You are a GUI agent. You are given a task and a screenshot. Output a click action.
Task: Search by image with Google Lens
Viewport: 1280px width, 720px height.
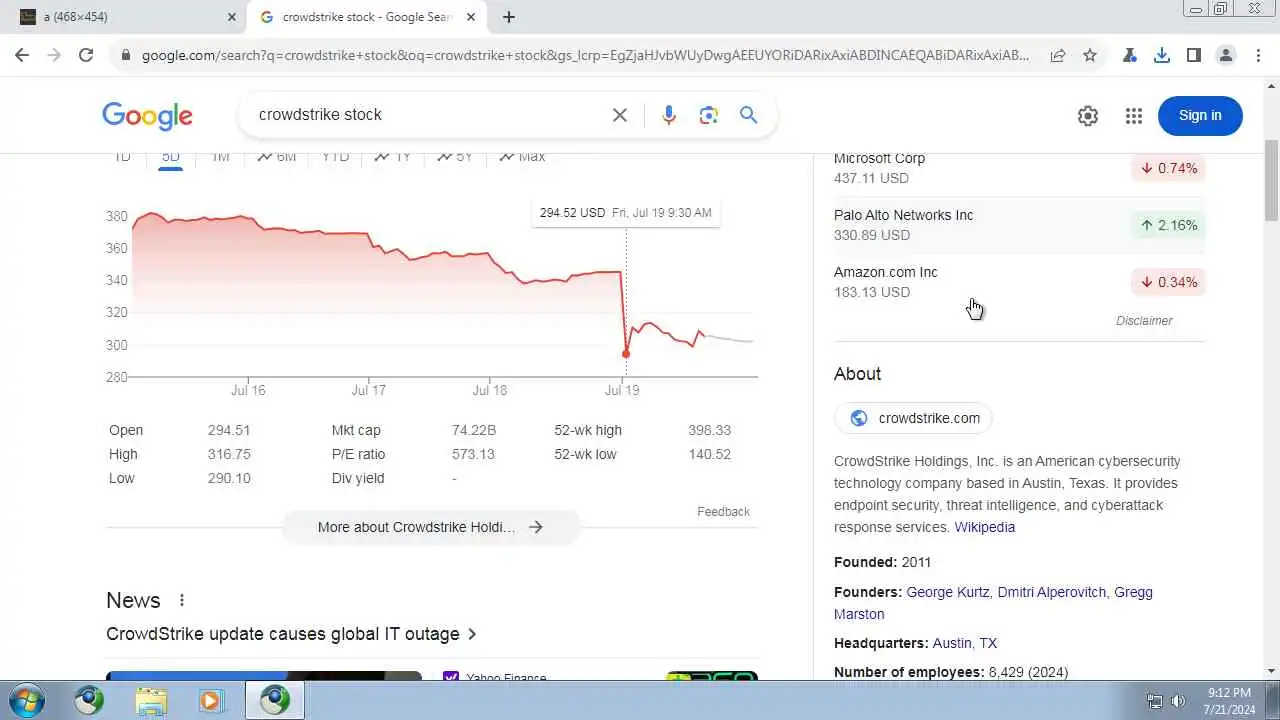(x=709, y=115)
